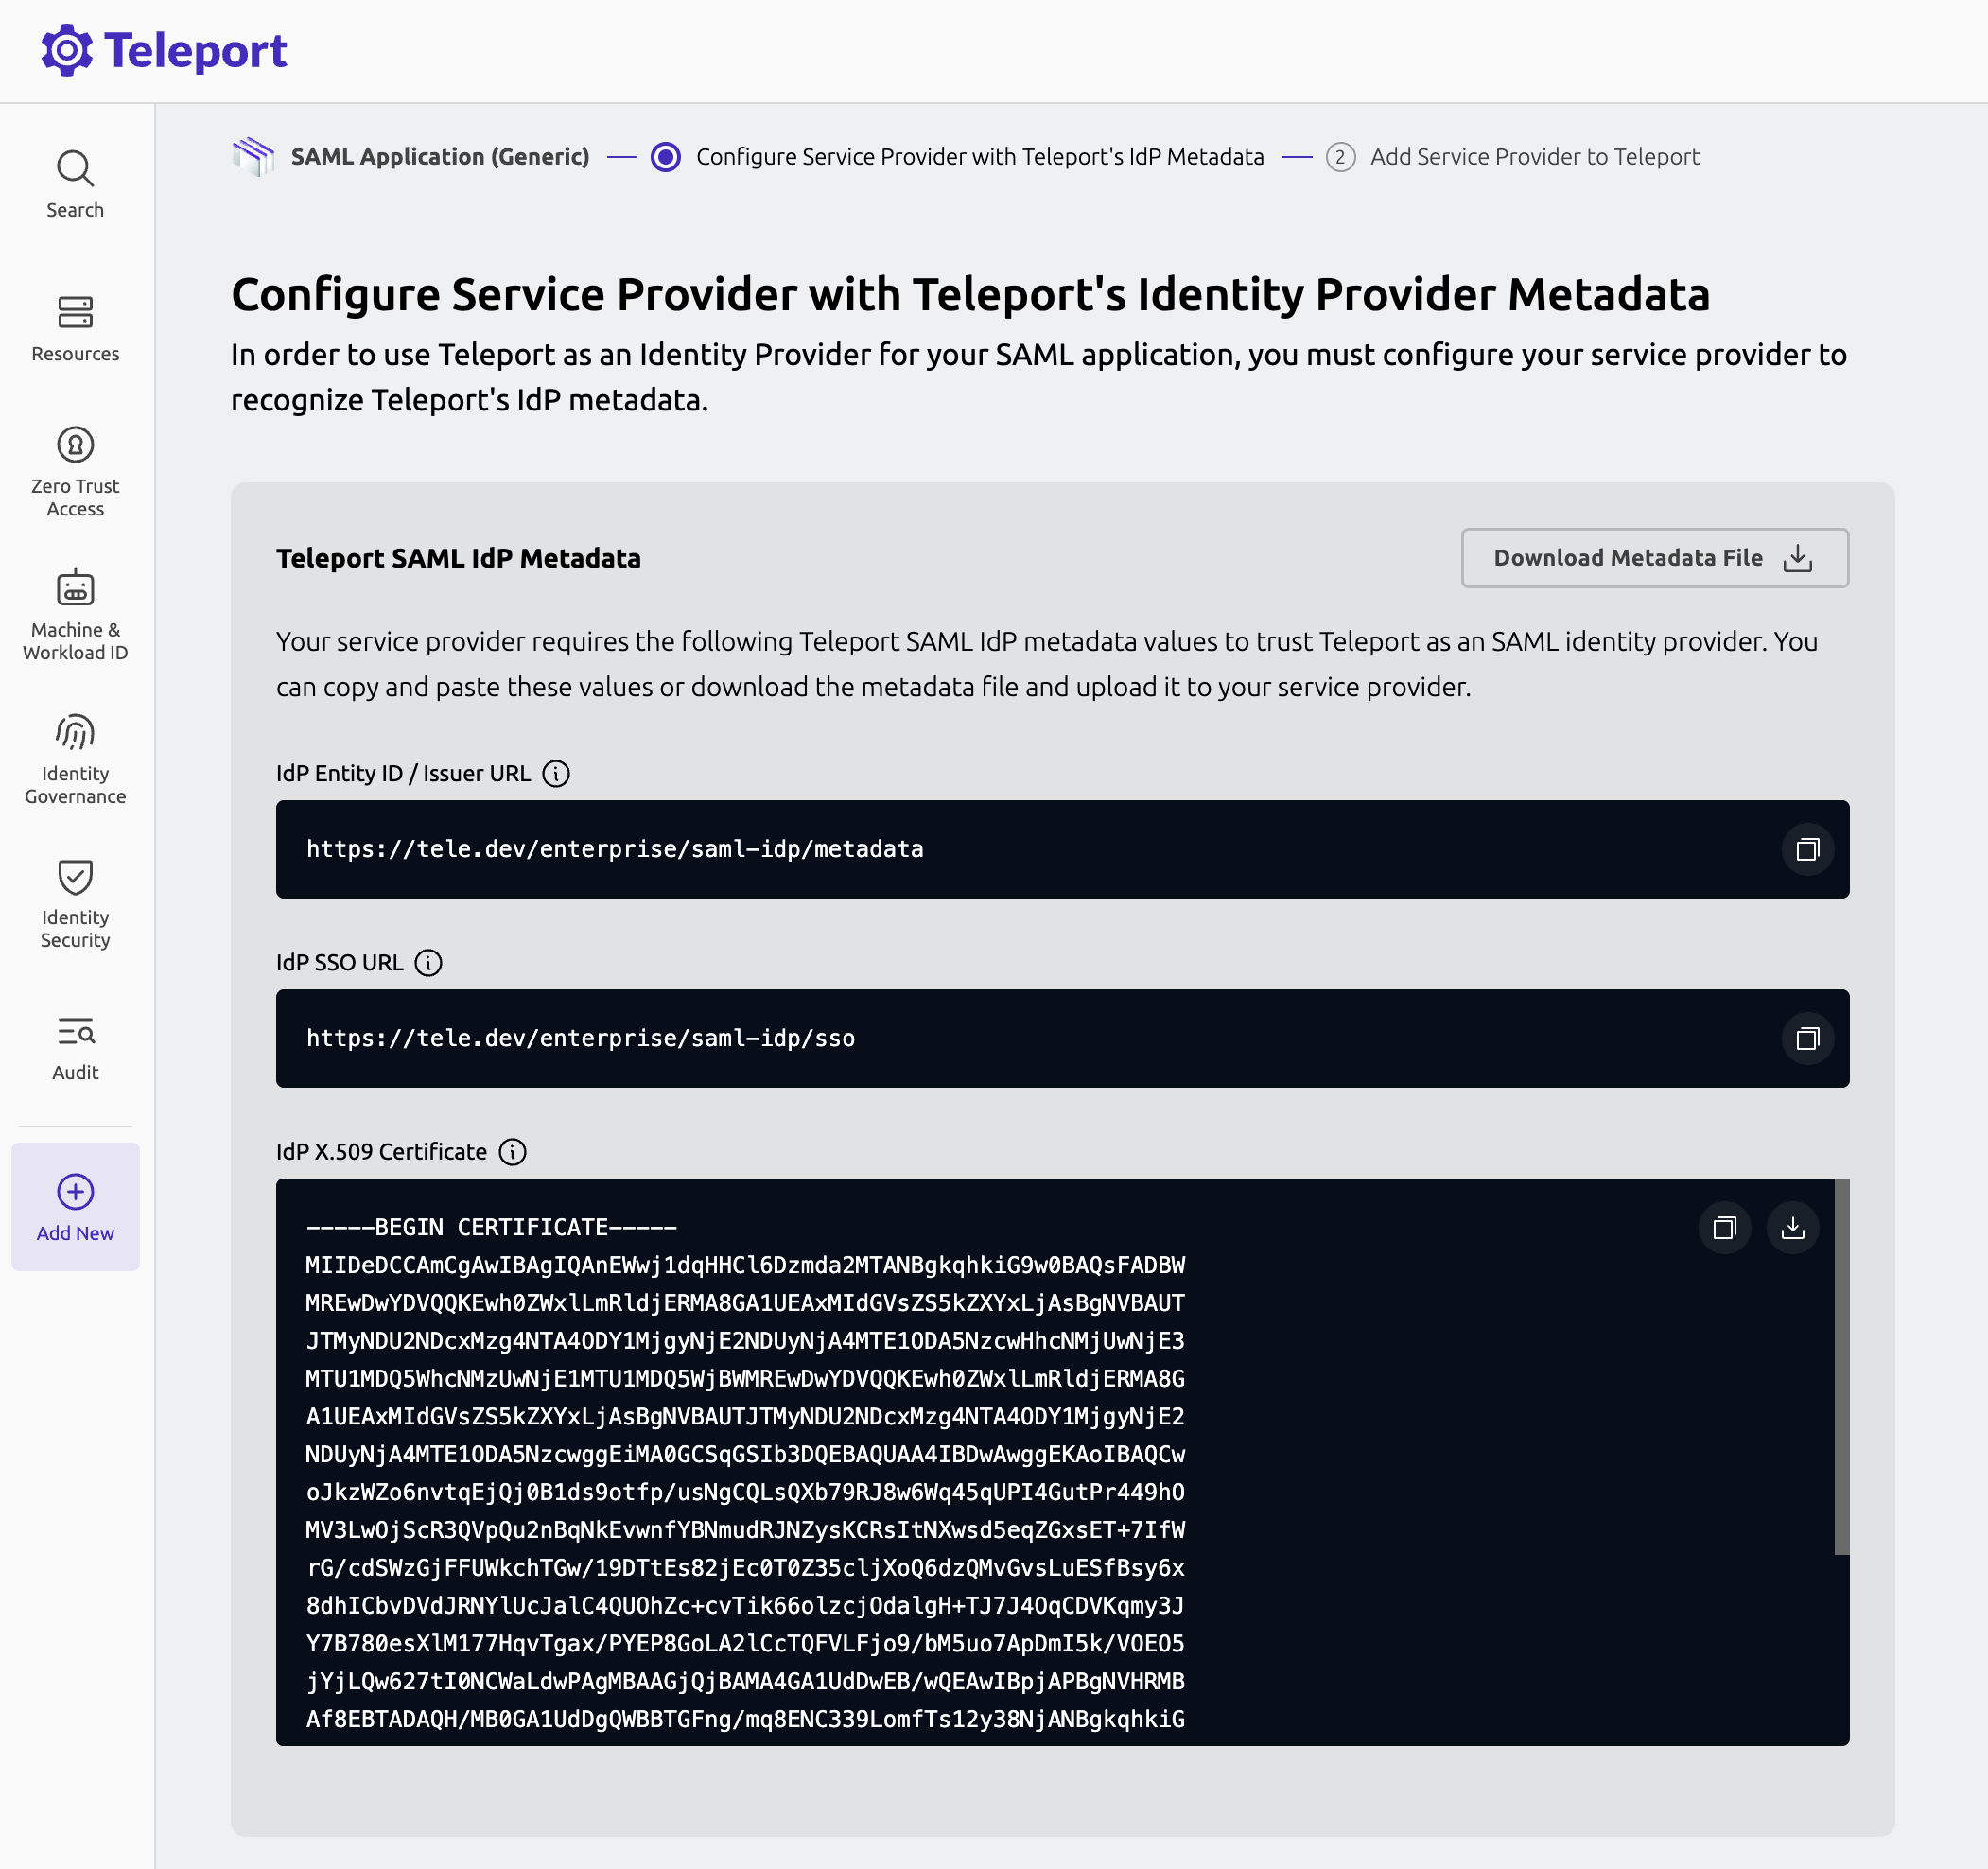Show info for IdP Entity ID
The width and height of the screenshot is (1988, 1869).
pos(556,773)
